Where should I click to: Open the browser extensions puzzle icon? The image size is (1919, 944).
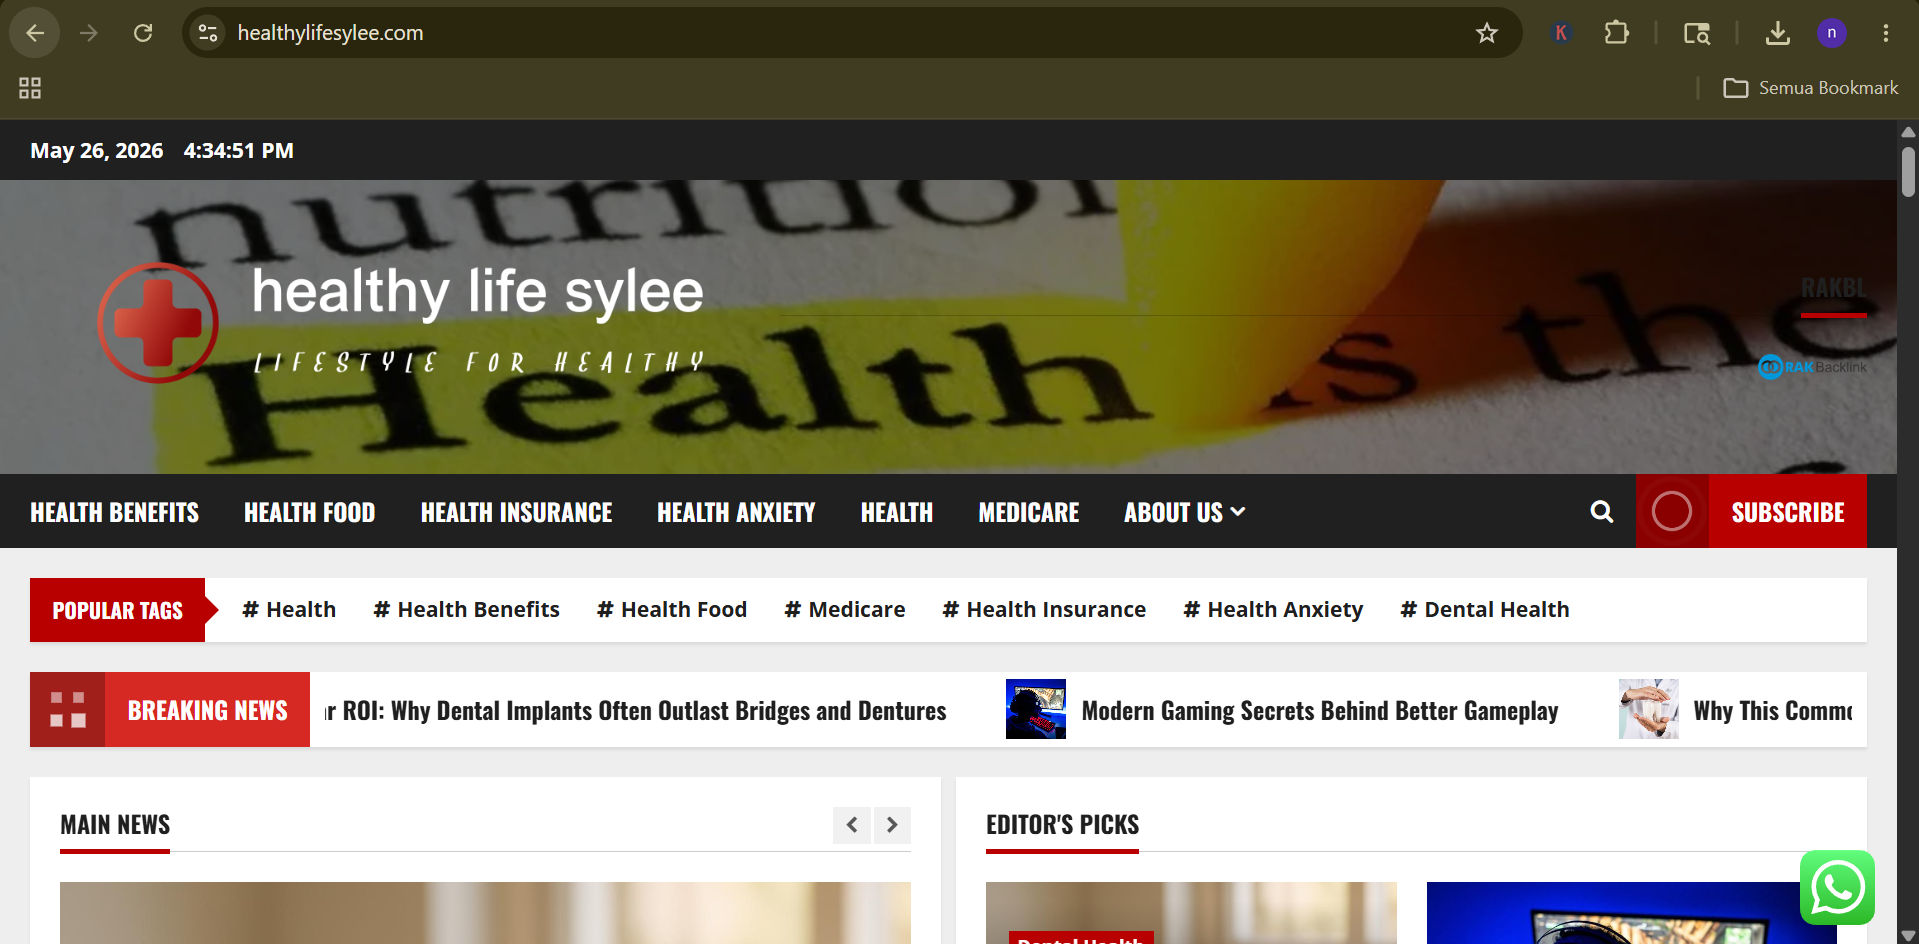pyautogui.click(x=1616, y=33)
